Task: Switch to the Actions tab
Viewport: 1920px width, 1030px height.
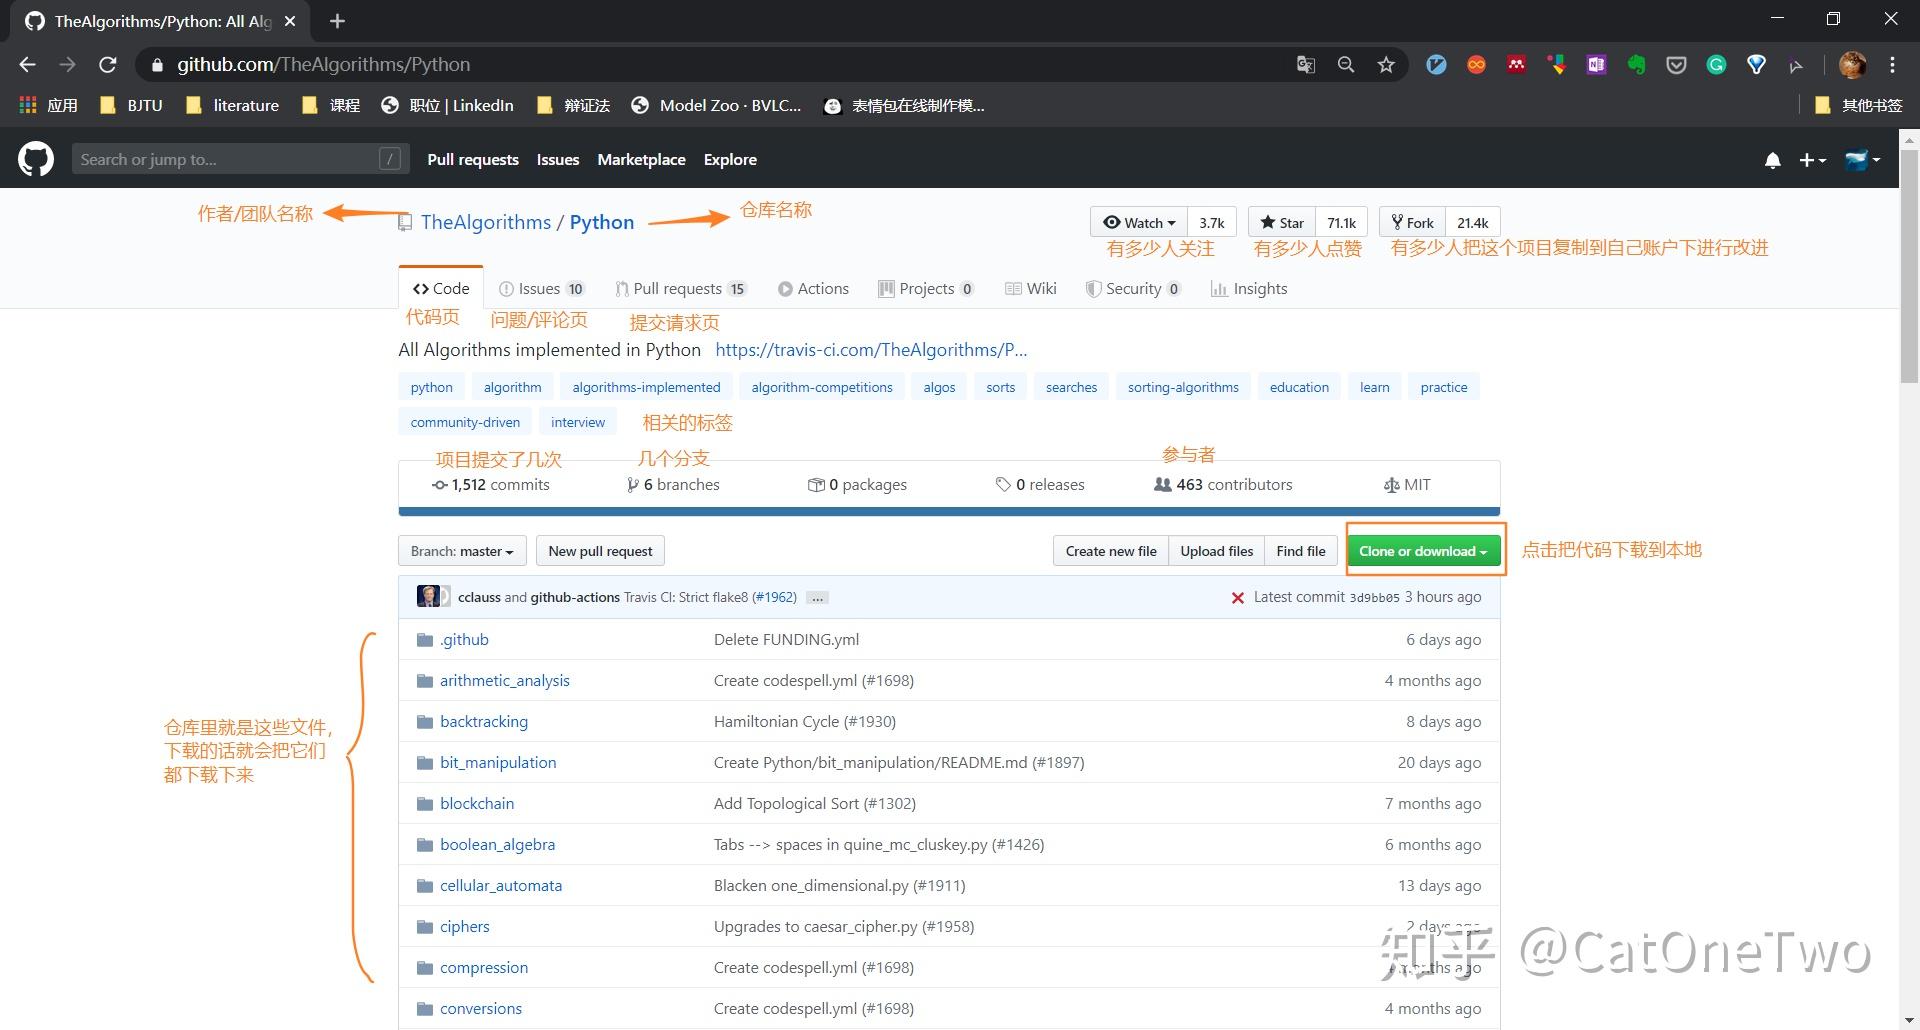Action: click(813, 288)
